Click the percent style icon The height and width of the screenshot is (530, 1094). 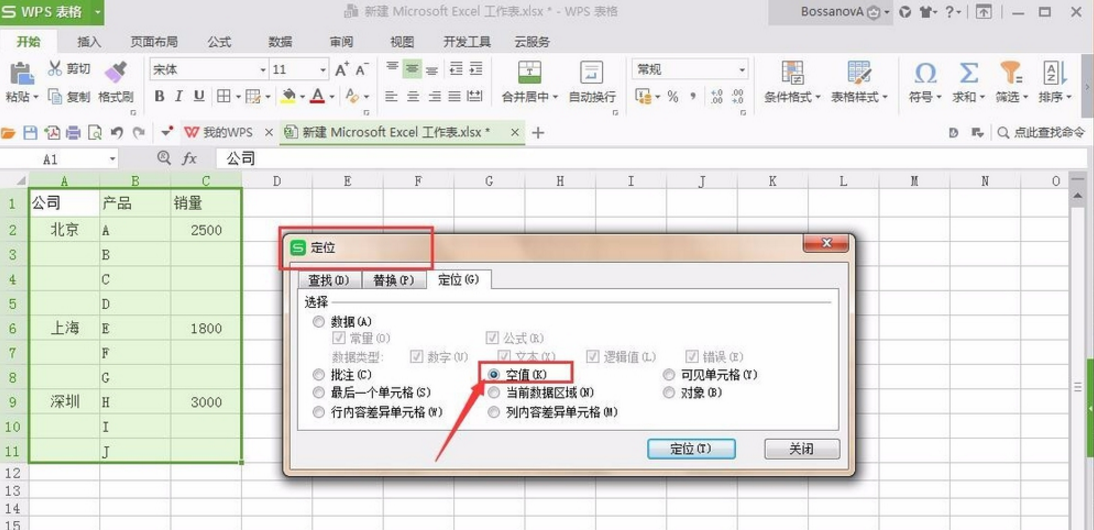coord(673,97)
